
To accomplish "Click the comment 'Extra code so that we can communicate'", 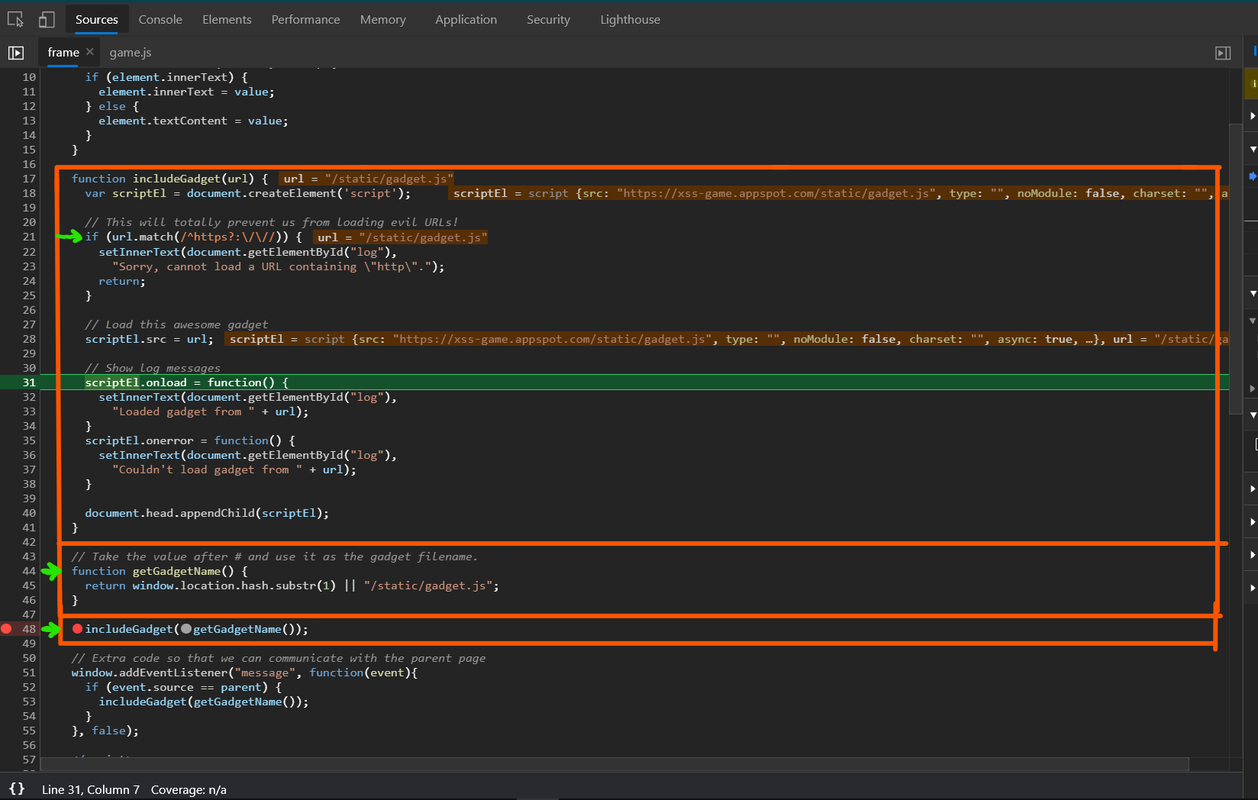I will [x=278, y=658].
